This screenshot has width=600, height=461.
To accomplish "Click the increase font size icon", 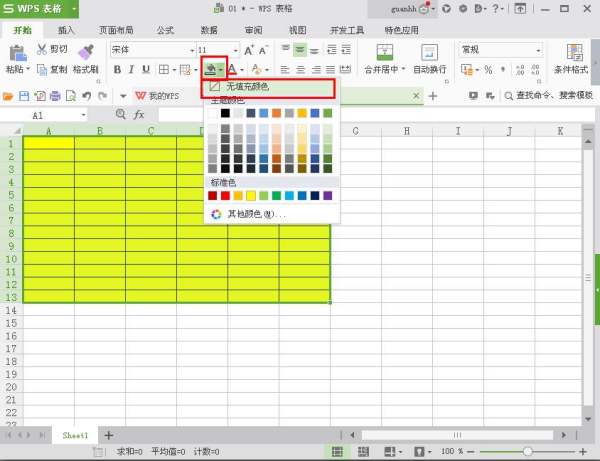I will (249, 49).
